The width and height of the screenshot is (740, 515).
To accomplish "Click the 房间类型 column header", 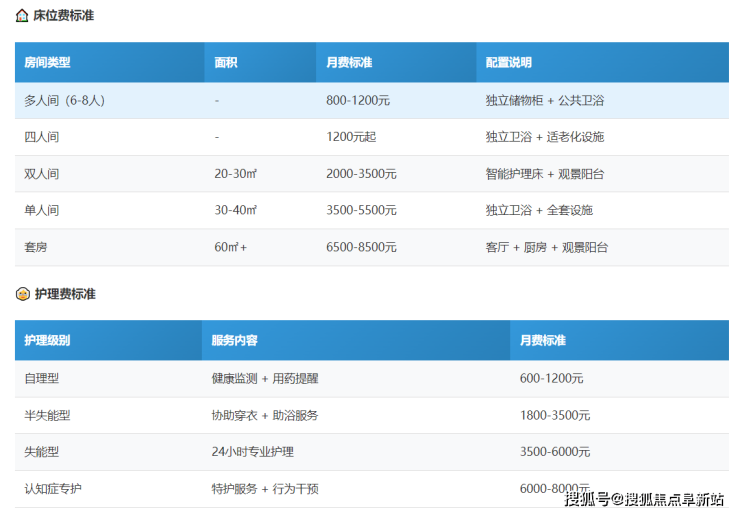I will [x=48, y=62].
